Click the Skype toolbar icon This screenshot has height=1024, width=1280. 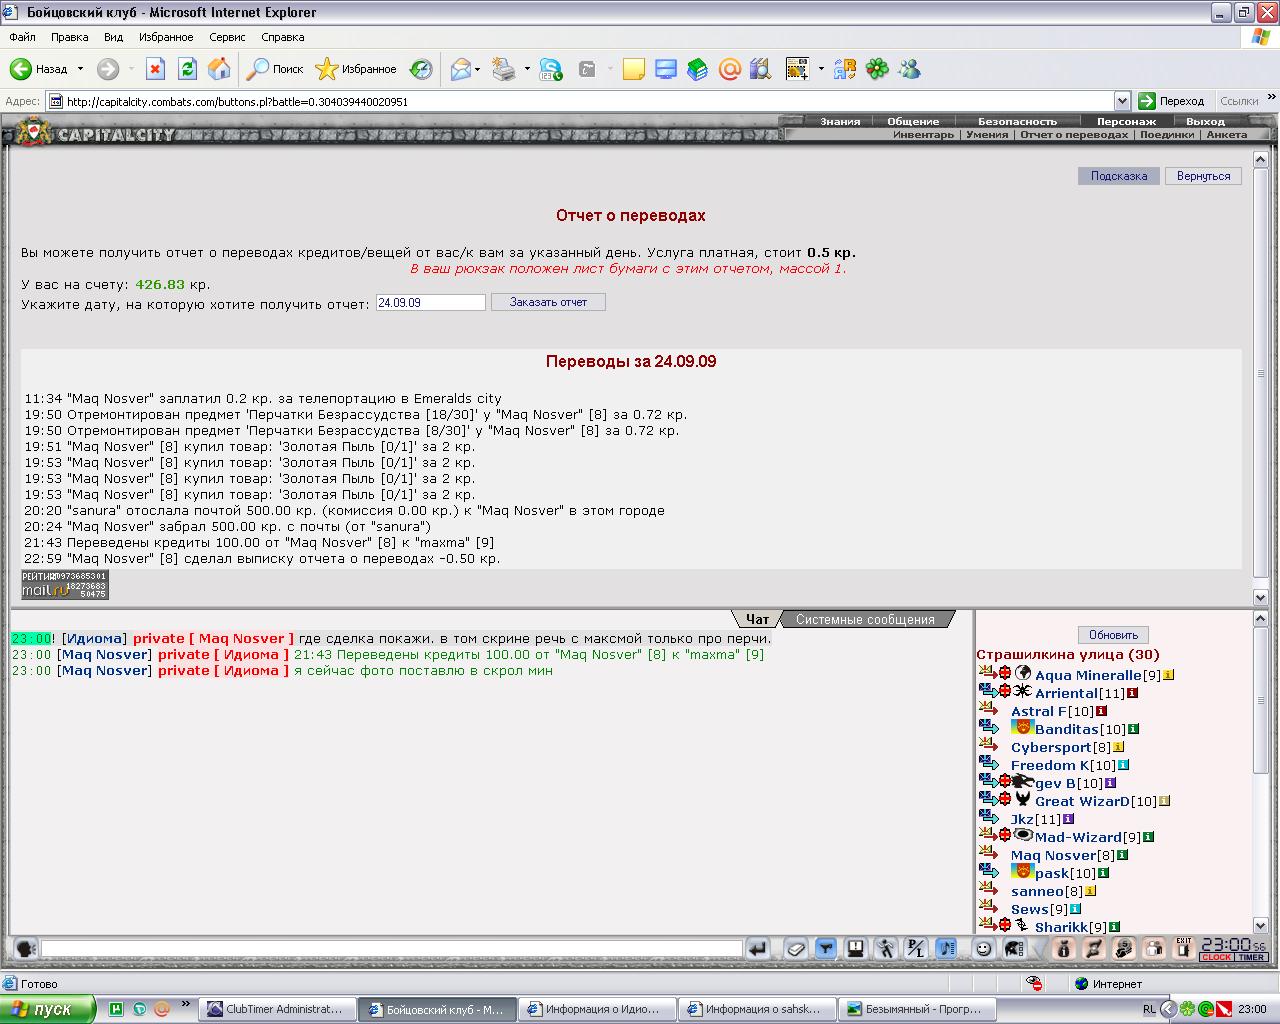551,69
